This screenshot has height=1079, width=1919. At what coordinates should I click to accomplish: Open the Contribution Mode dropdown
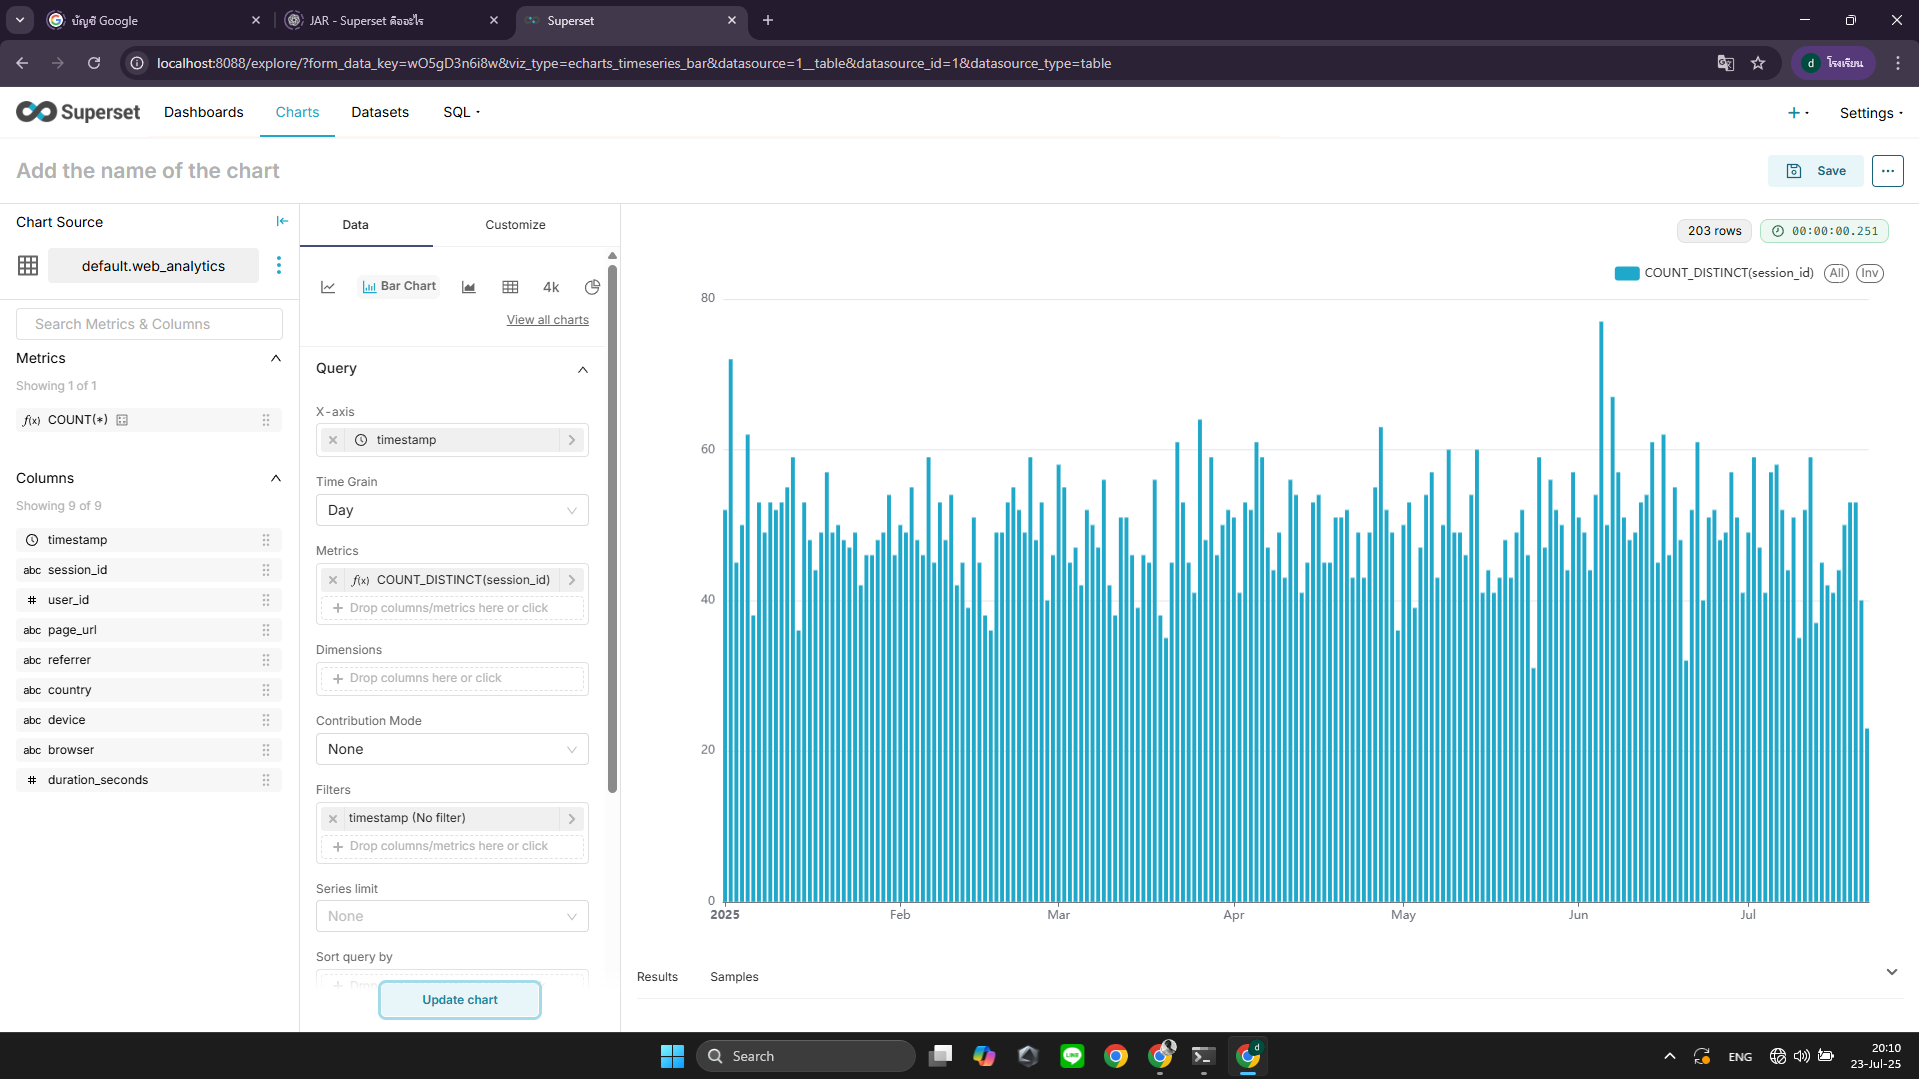[451, 749]
